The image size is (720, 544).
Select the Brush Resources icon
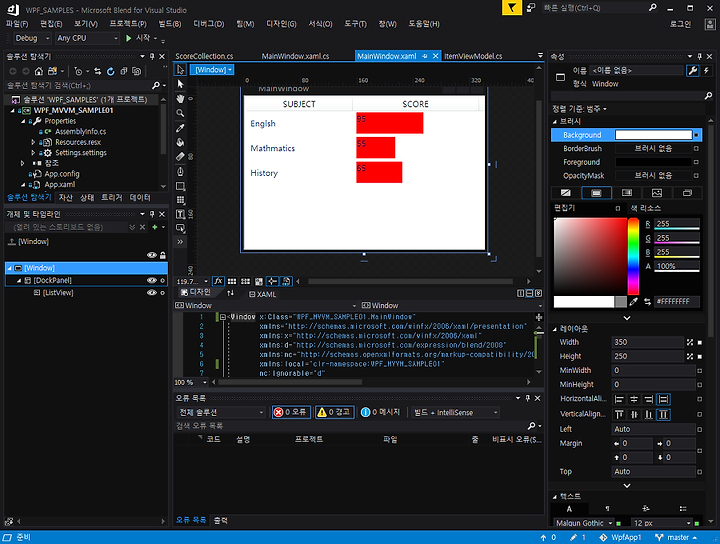point(687,193)
